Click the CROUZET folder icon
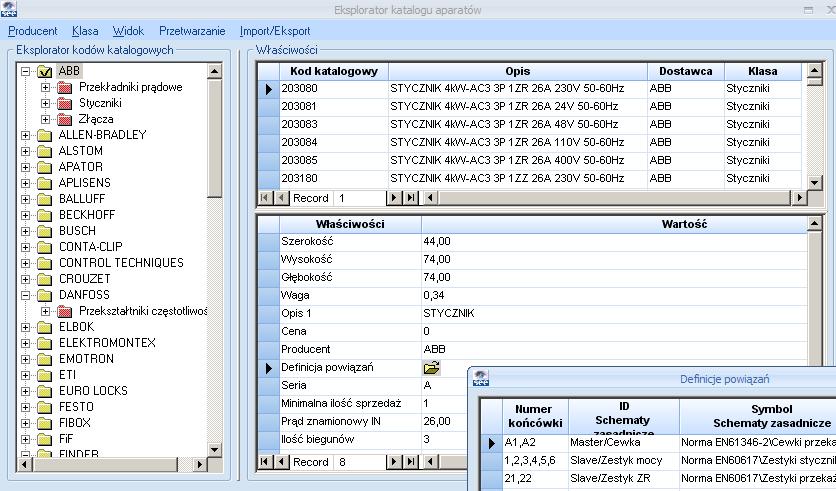 [x=45, y=279]
